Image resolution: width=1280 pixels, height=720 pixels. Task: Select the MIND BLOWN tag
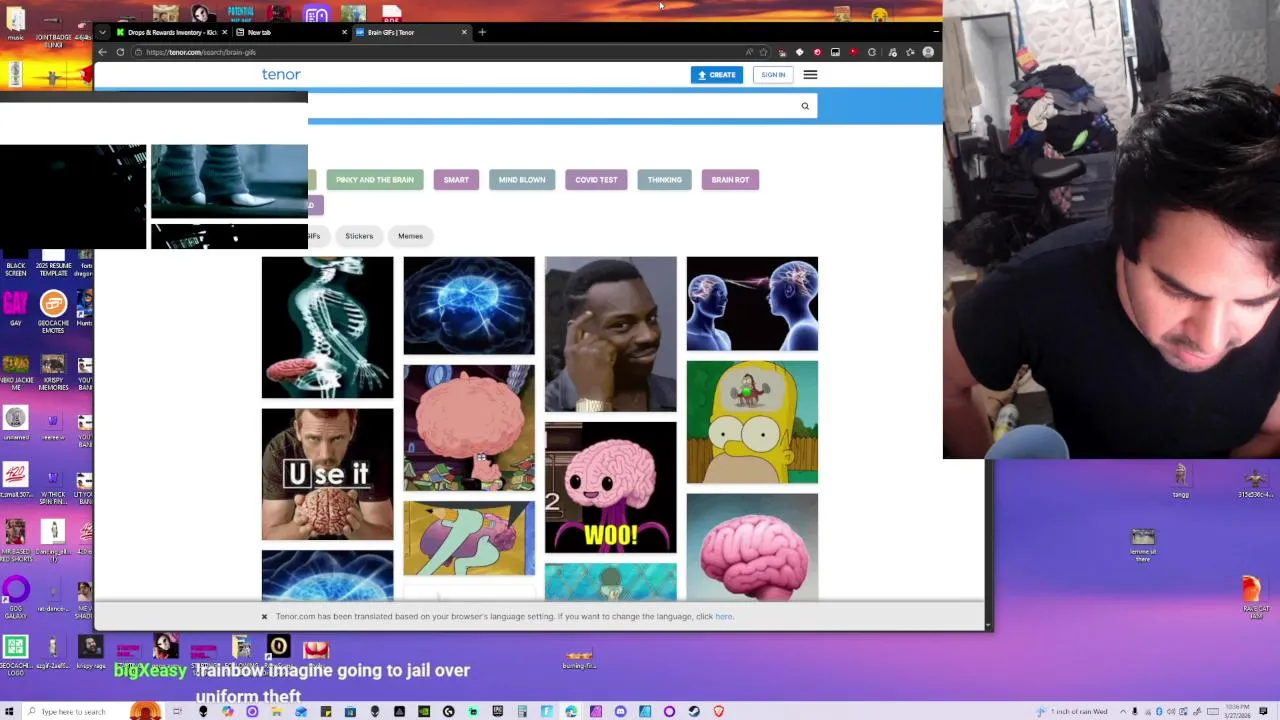tap(522, 180)
